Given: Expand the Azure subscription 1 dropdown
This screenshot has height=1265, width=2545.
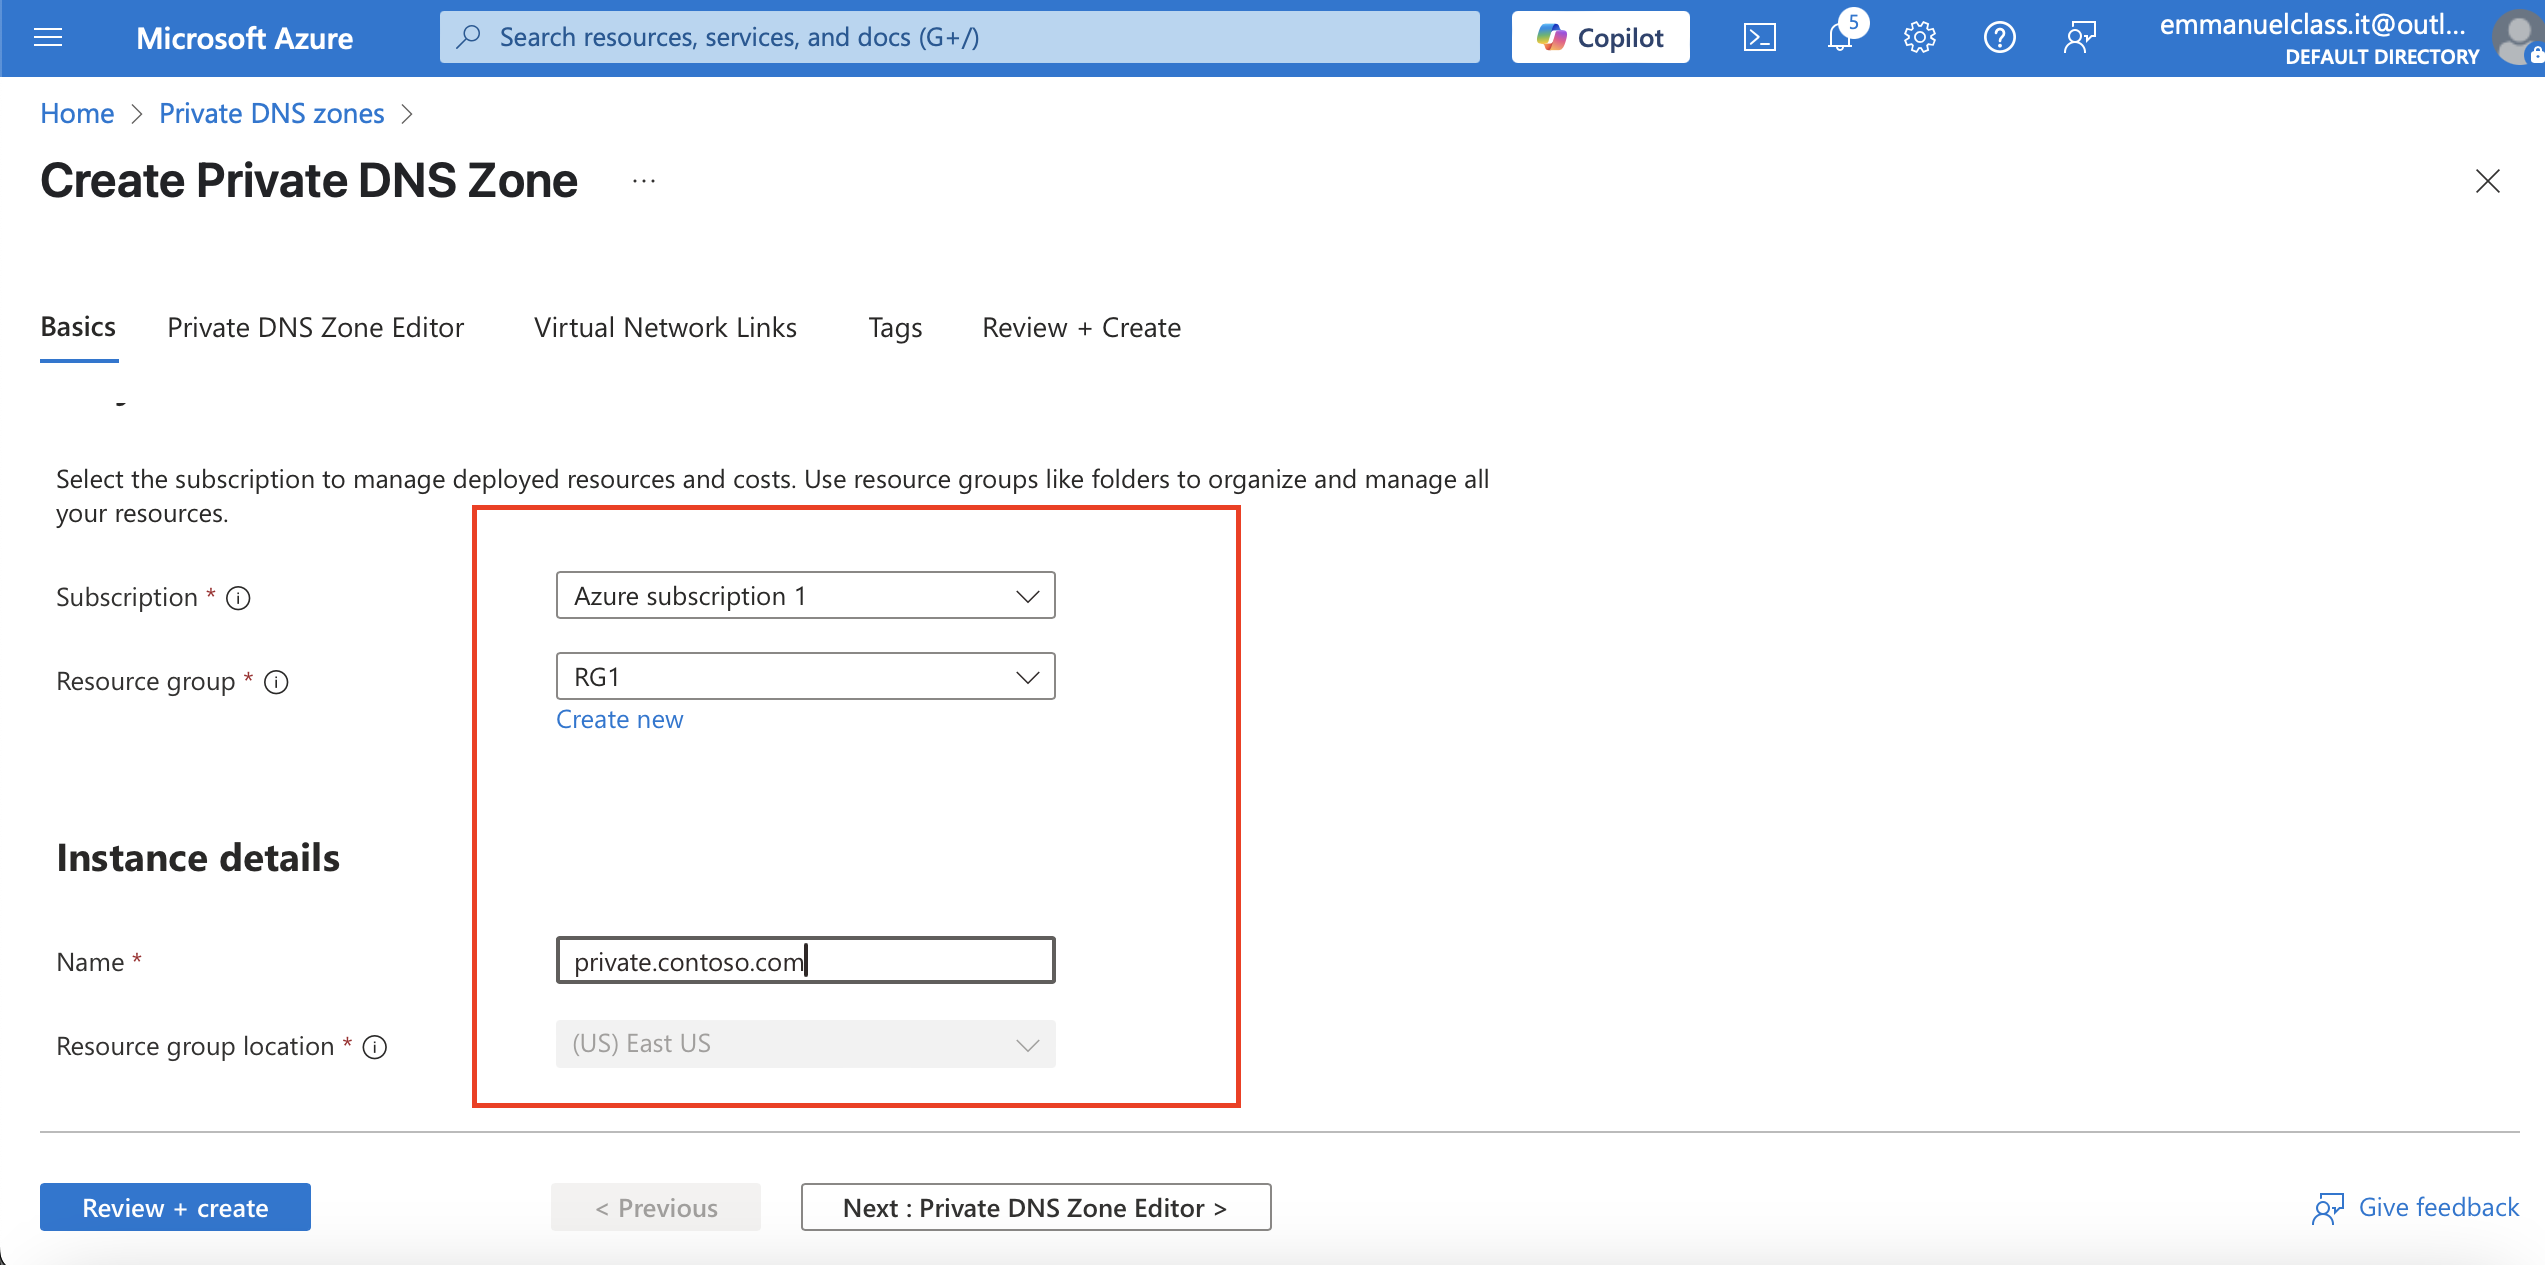Looking at the screenshot, I should pyautogui.click(x=806, y=596).
